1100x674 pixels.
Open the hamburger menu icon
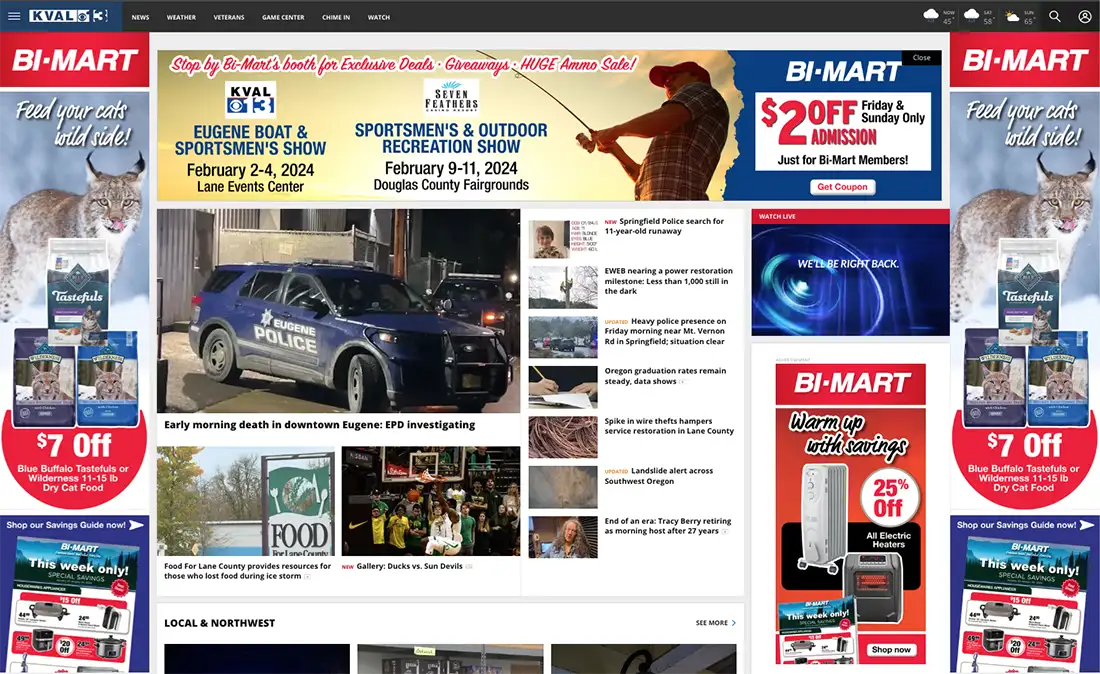(x=13, y=16)
